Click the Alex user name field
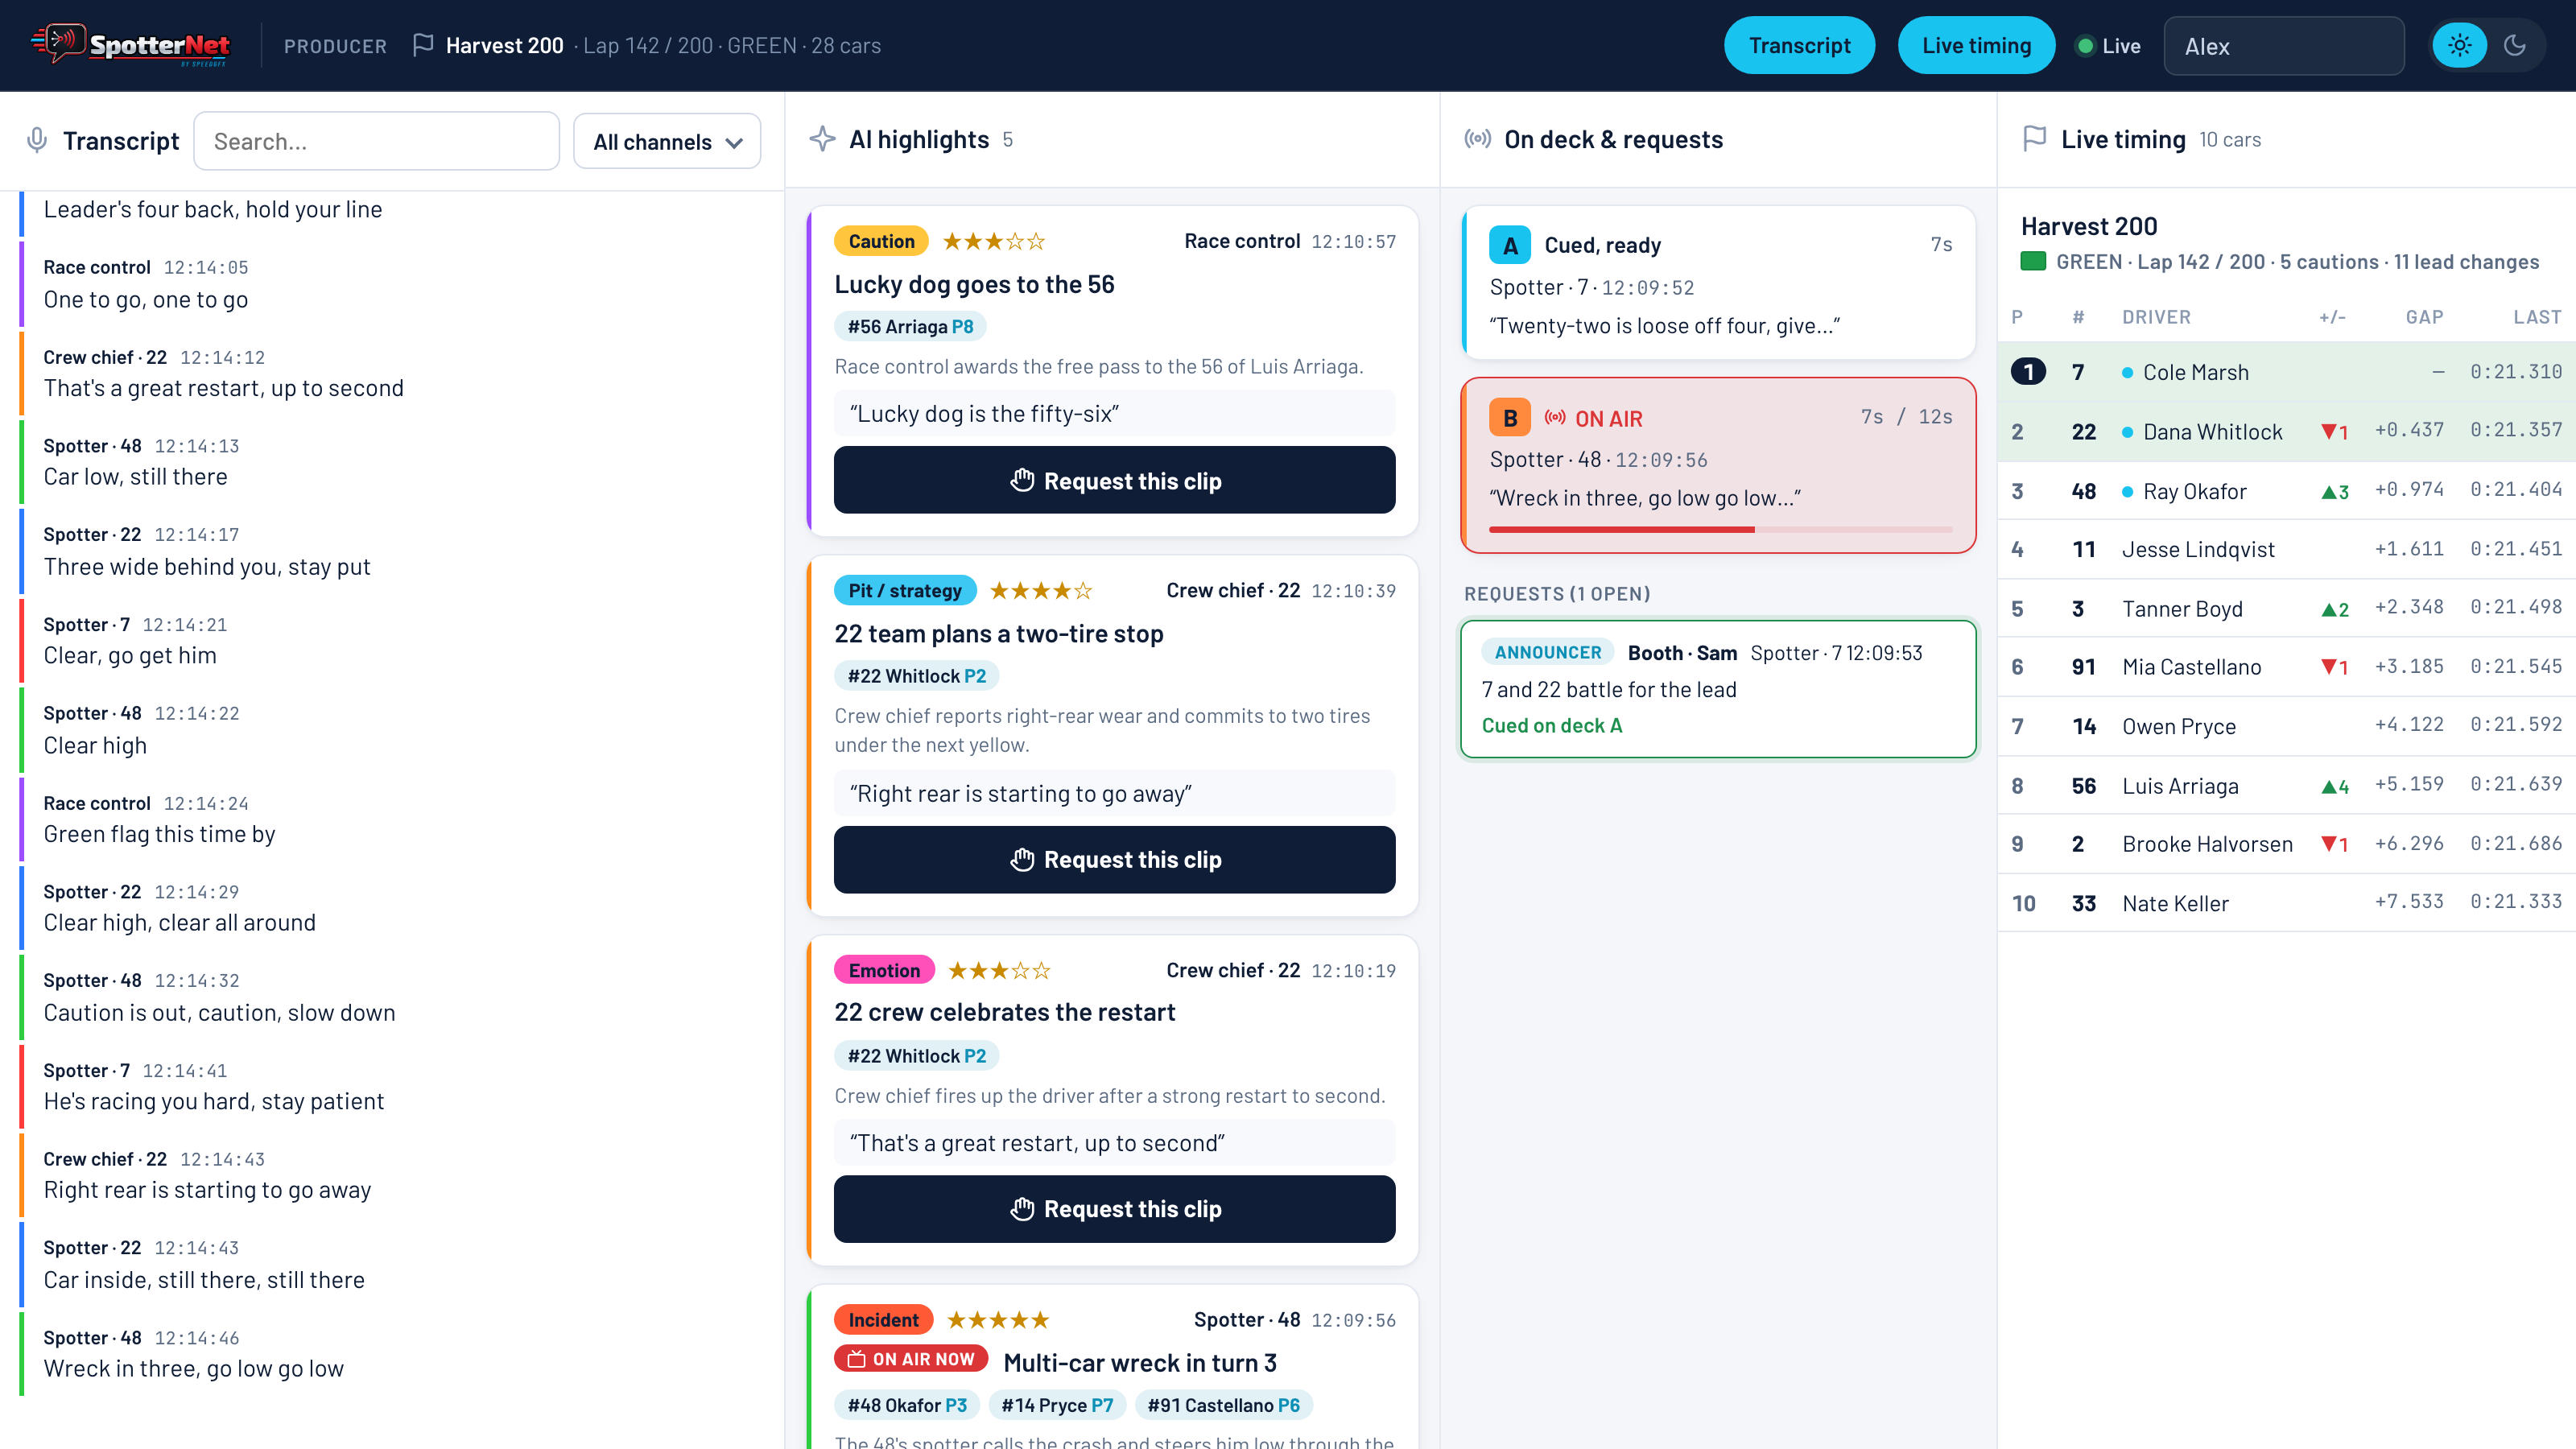Screen dimensions: 2576x1449 pos(2283,46)
